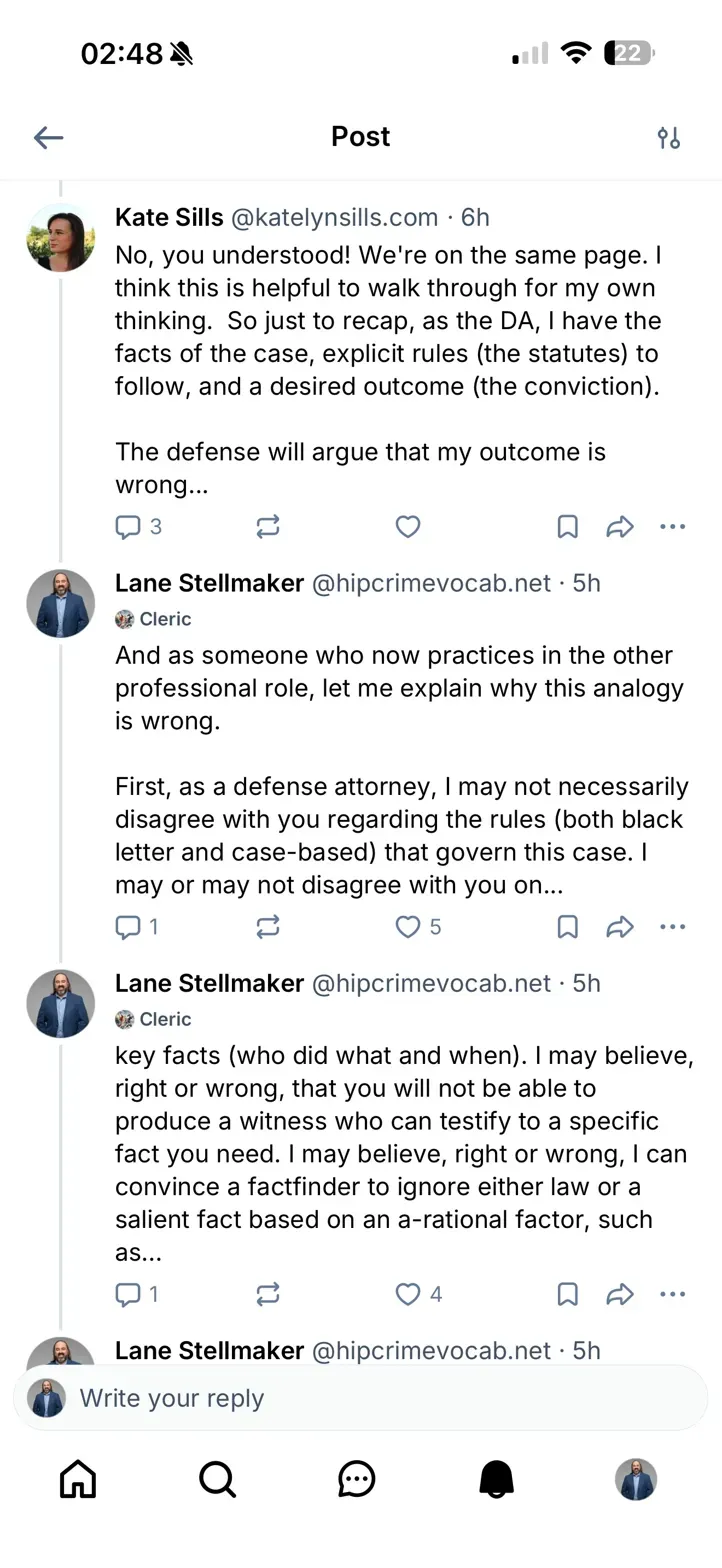Screen dimensions: 722x1568
Task: Tap the Write your reply field
Action: point(360,1396)
